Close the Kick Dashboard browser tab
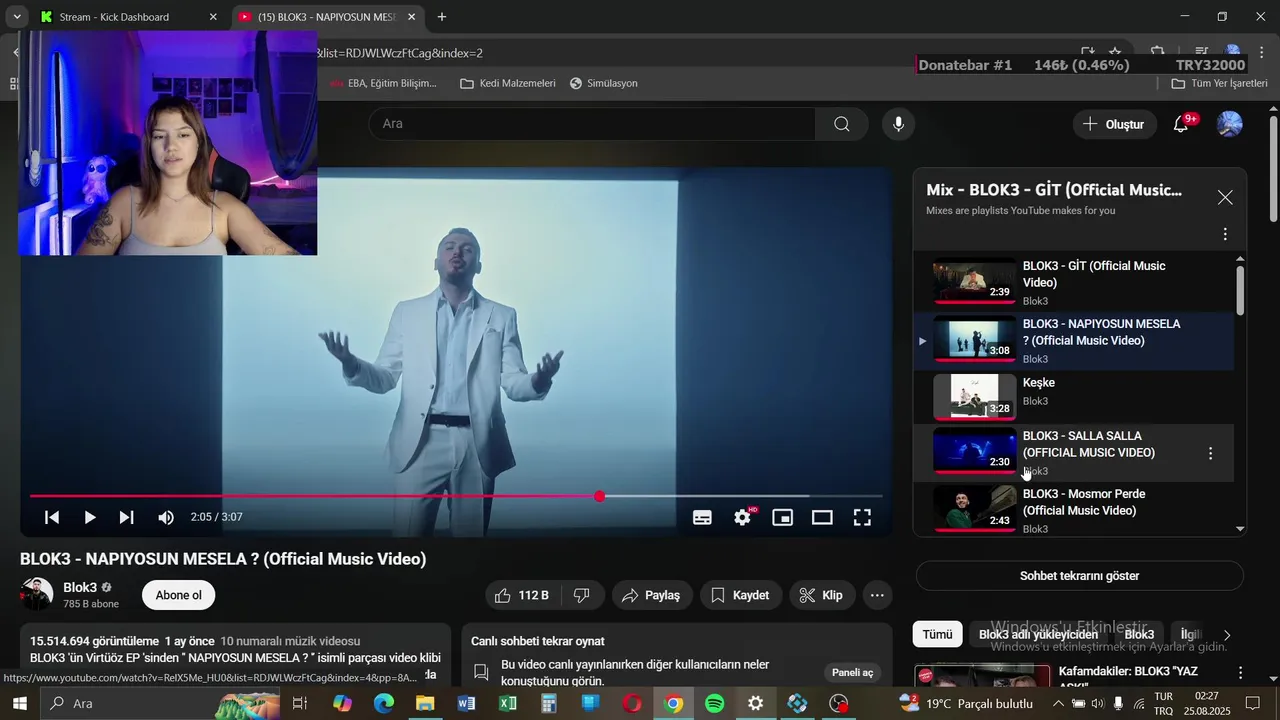The height and width of the screenshot is (720, 1280). coord(213,17)
